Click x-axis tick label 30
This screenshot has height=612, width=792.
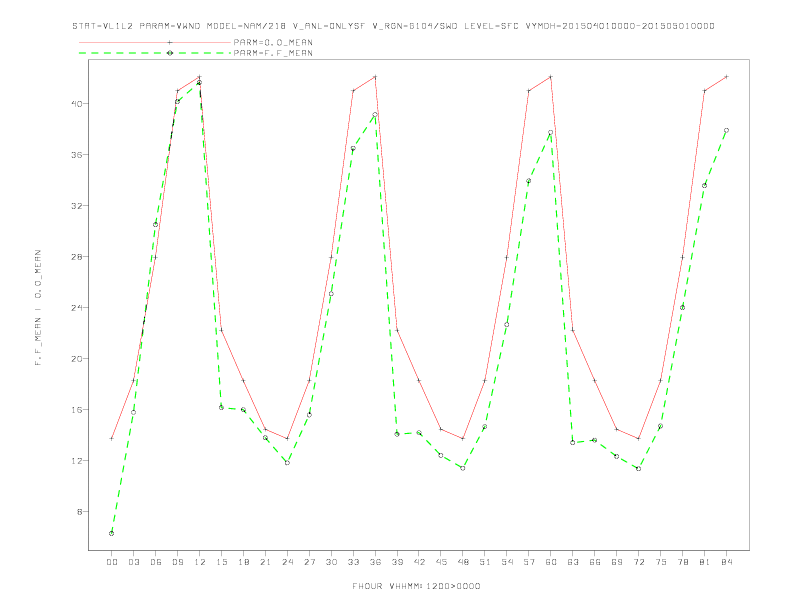click(331, 562)
